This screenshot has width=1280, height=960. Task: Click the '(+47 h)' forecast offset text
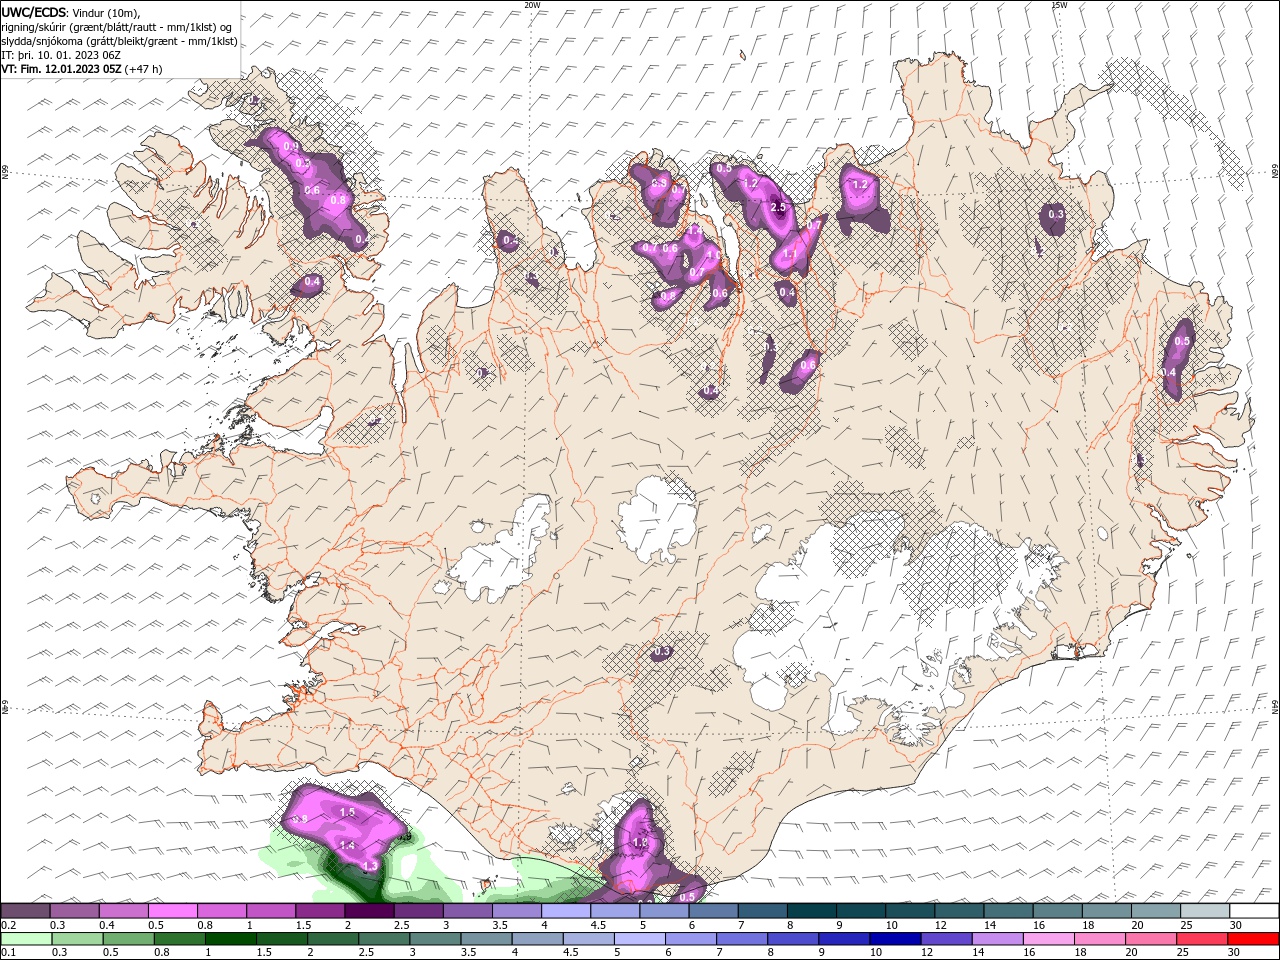pos(143,69)
